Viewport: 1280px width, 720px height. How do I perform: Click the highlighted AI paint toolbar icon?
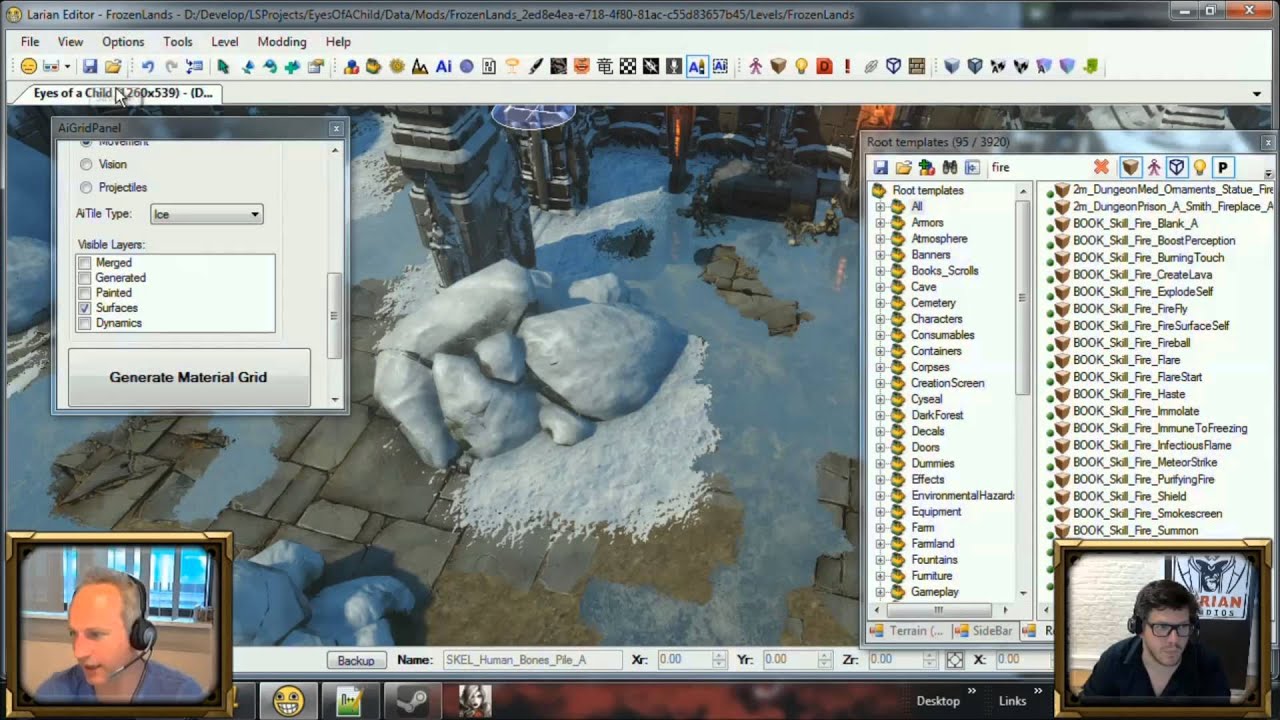697,66
